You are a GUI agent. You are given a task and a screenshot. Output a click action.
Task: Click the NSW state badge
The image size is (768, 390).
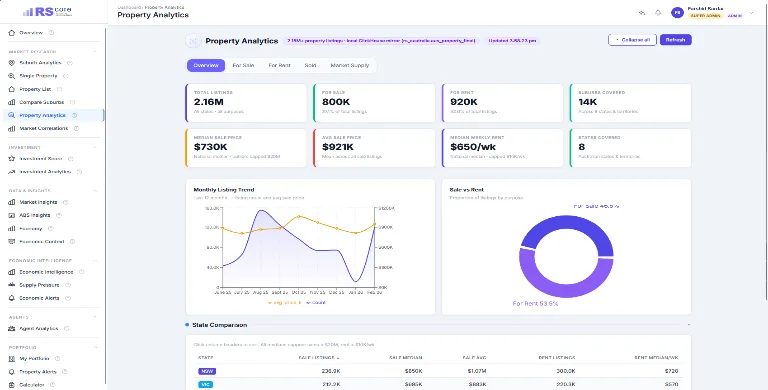point(207,371)
